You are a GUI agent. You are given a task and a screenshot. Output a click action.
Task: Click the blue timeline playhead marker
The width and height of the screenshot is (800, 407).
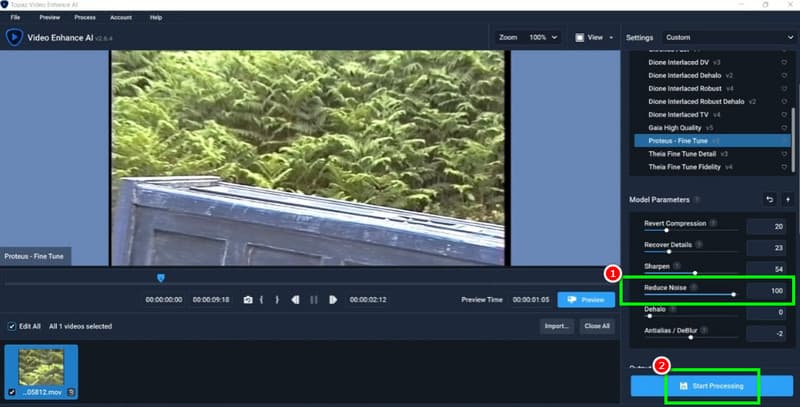tap(161, 278)
